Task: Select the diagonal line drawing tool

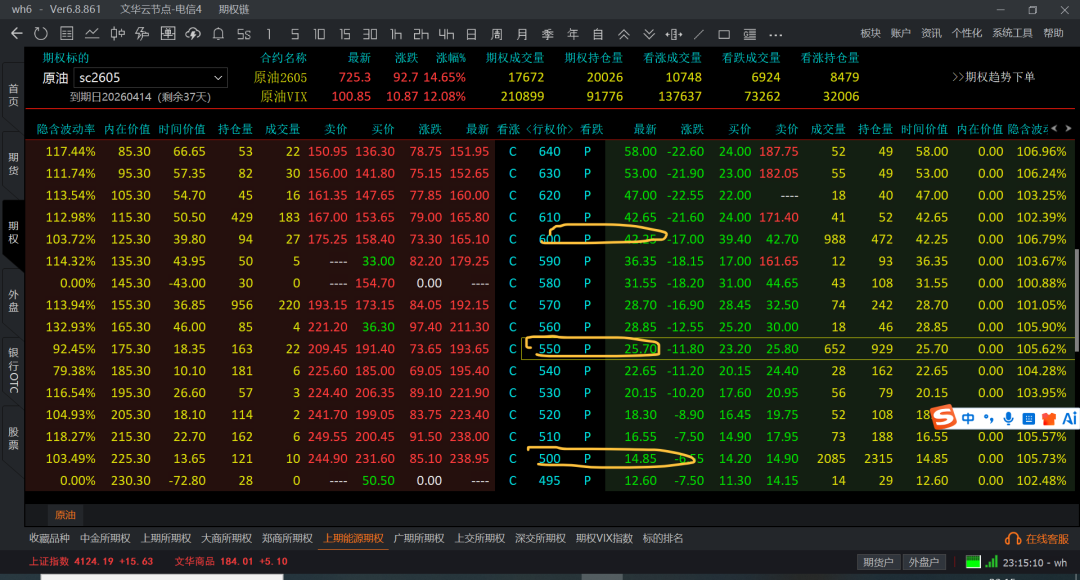Action: point(699,34)
